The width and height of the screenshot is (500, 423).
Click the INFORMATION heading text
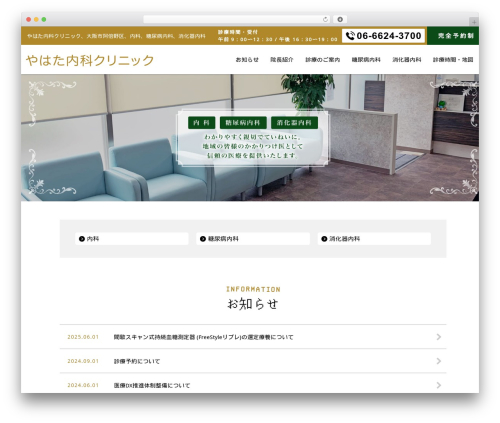[x=253, y=289]
